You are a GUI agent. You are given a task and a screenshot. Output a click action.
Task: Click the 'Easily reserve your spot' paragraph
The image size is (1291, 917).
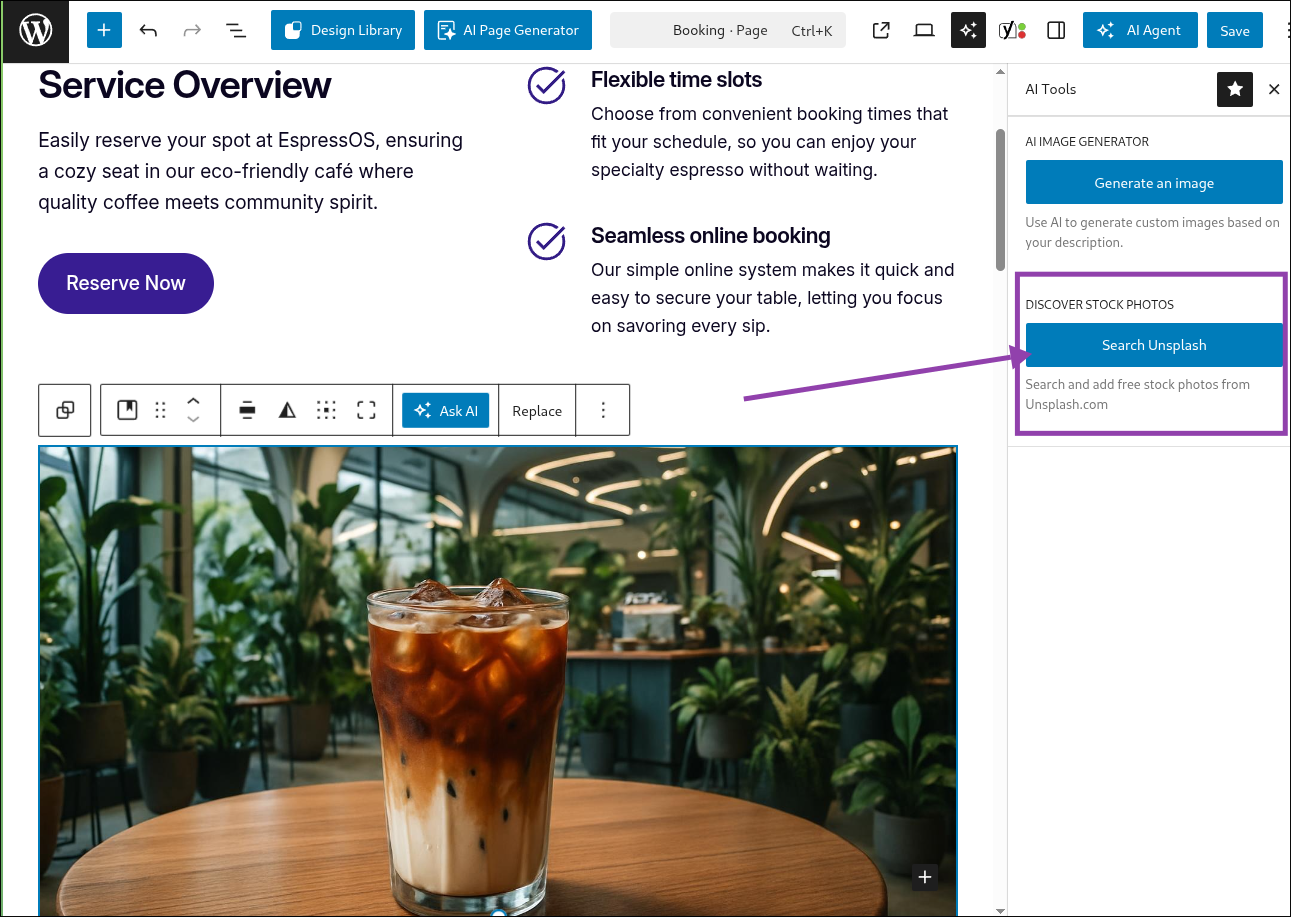251,171
